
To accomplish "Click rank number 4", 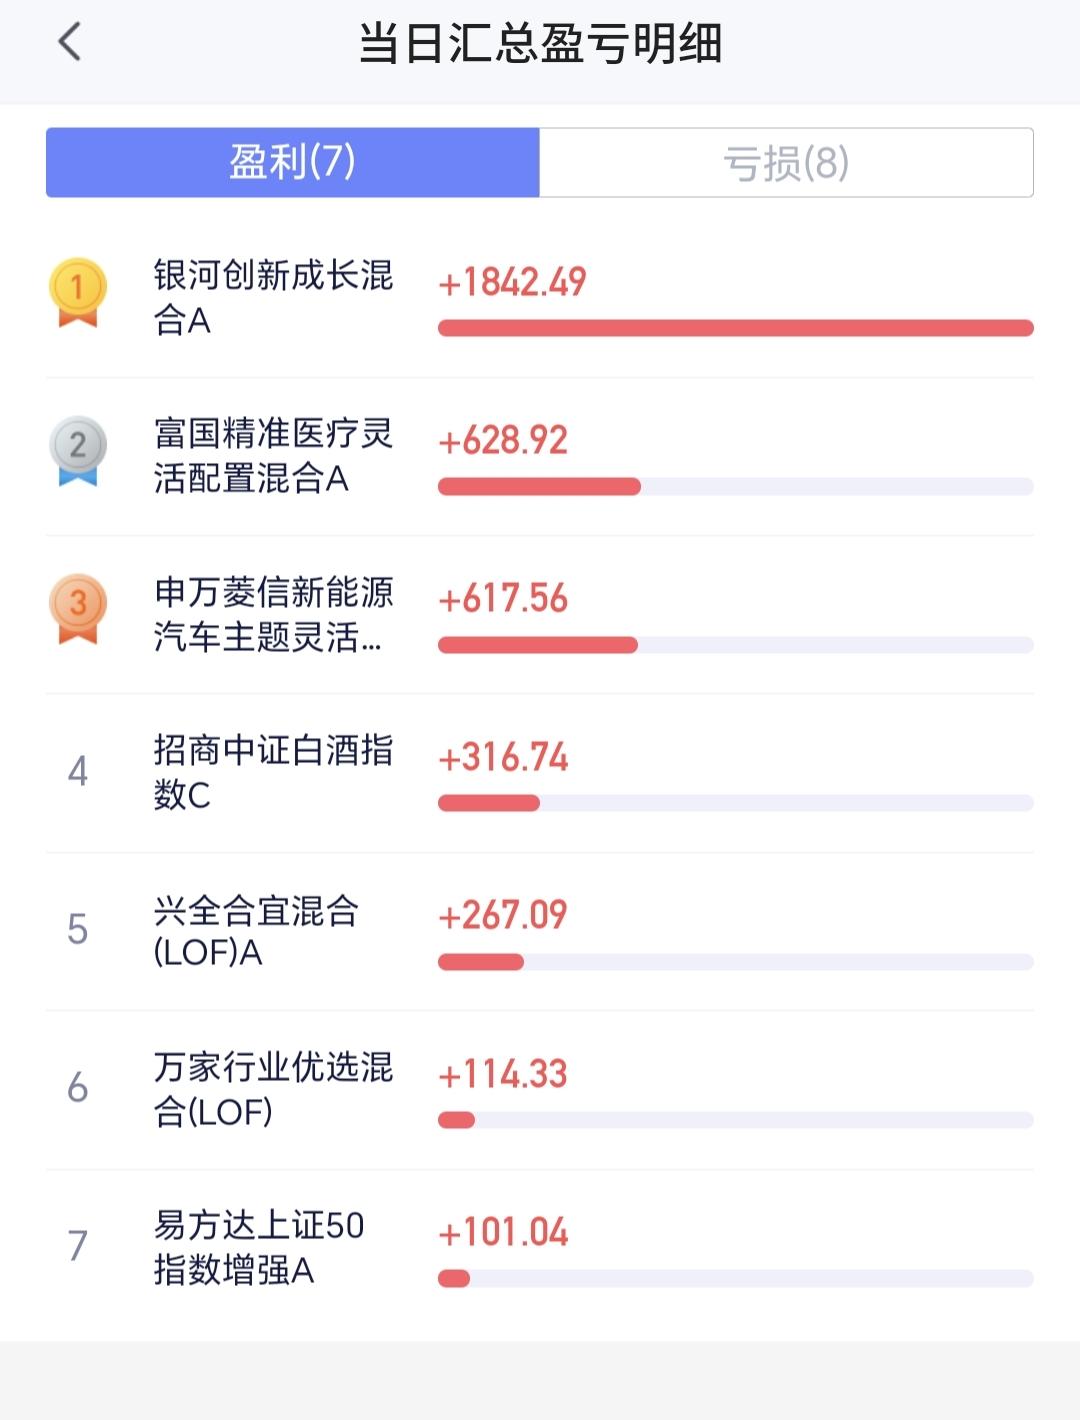I will coord(78,771).
